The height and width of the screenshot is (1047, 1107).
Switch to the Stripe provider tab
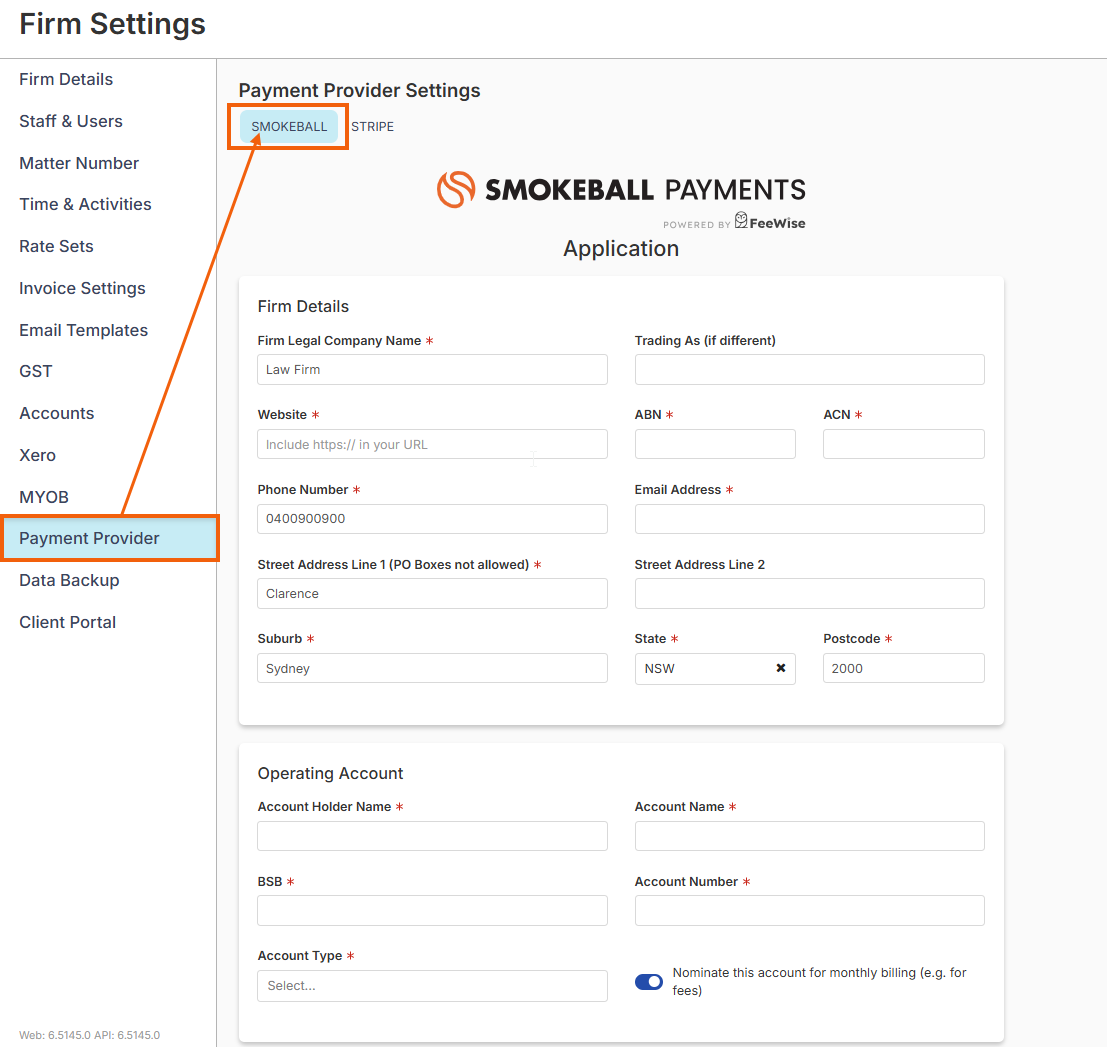(x=372, y=127)
